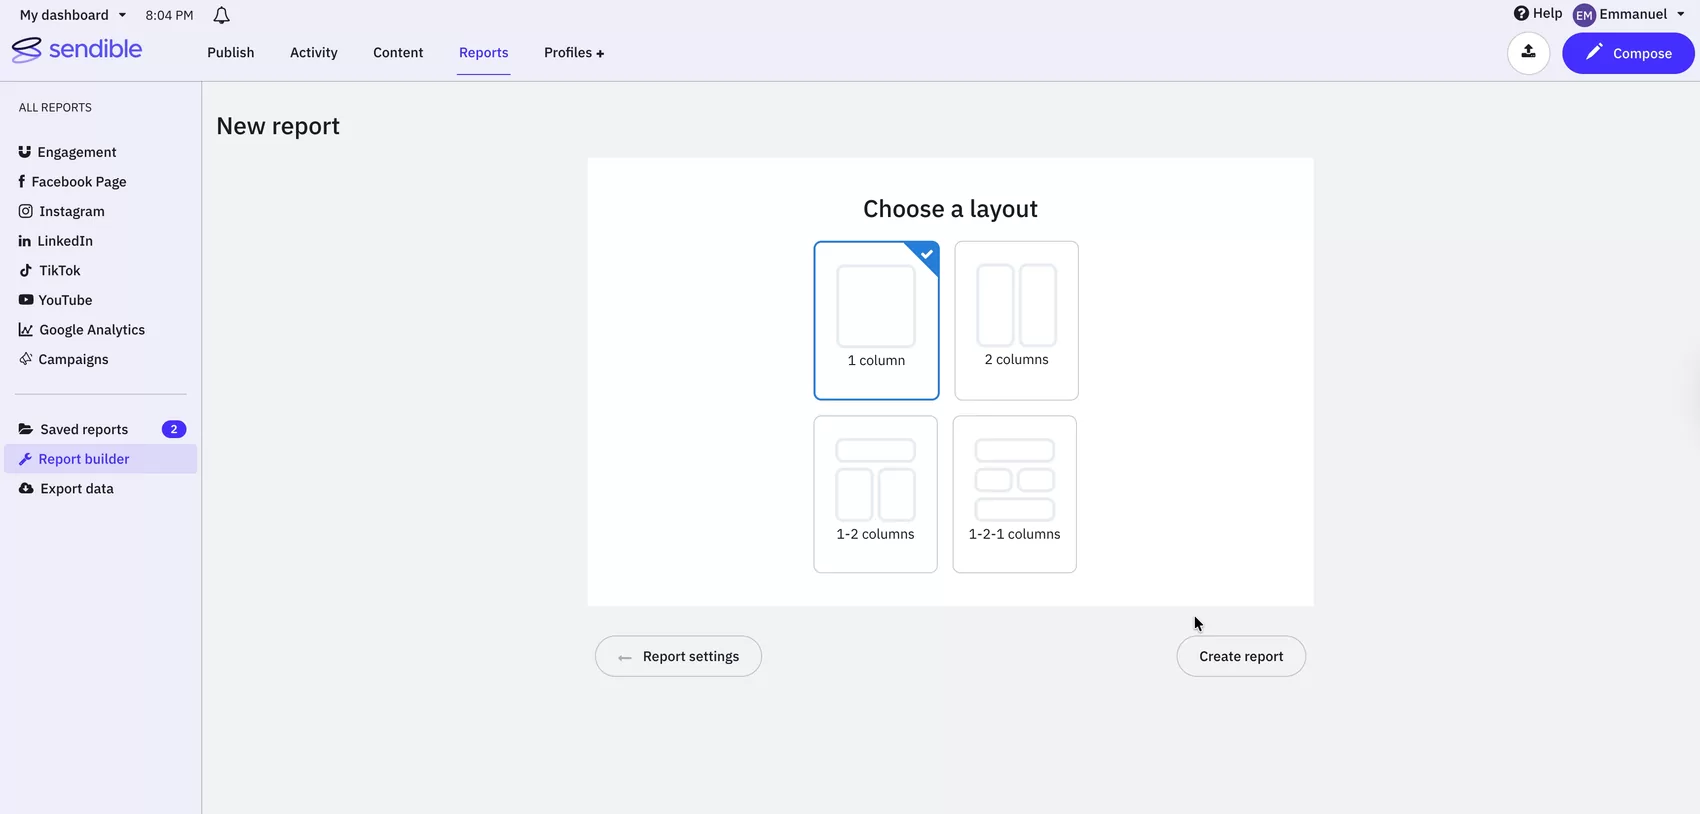Click the Saved reports count badge

tap(174, 429)
